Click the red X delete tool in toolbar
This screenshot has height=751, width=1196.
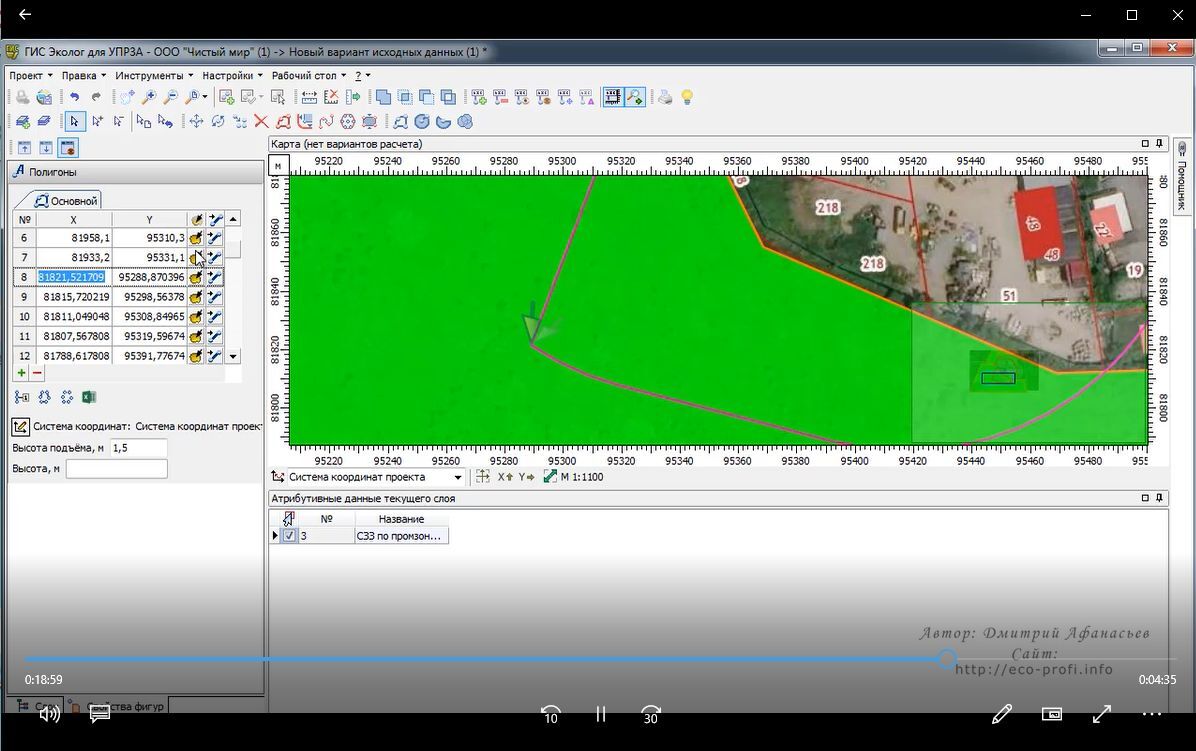(x=261, y=122)
